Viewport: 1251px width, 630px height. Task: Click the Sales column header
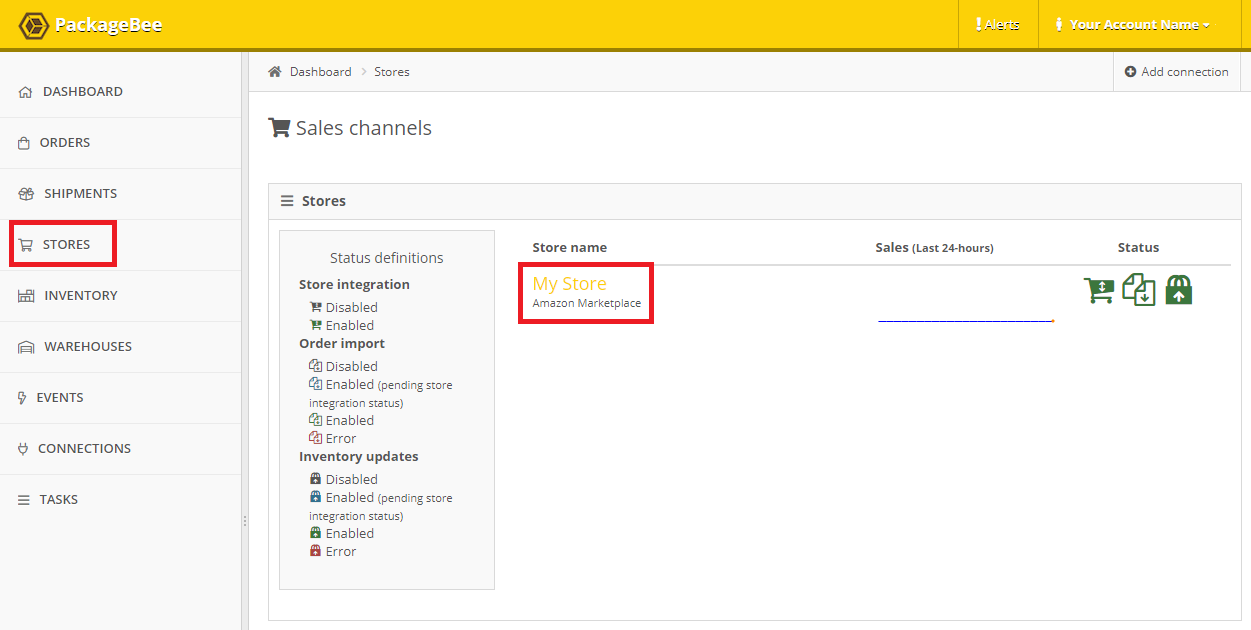coord(934,247)
